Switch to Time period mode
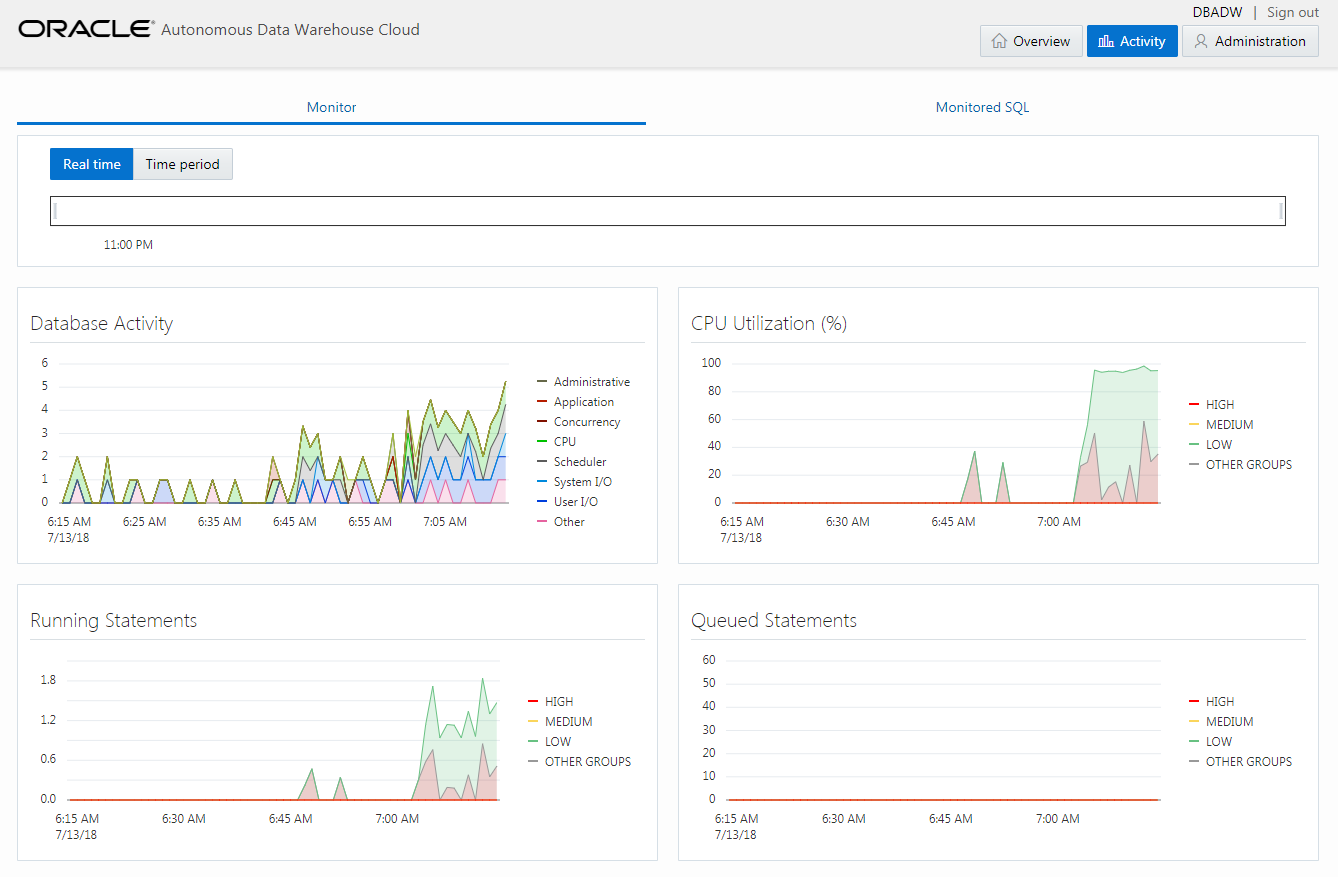The image size is (1338, 877). tap(182, 164)
